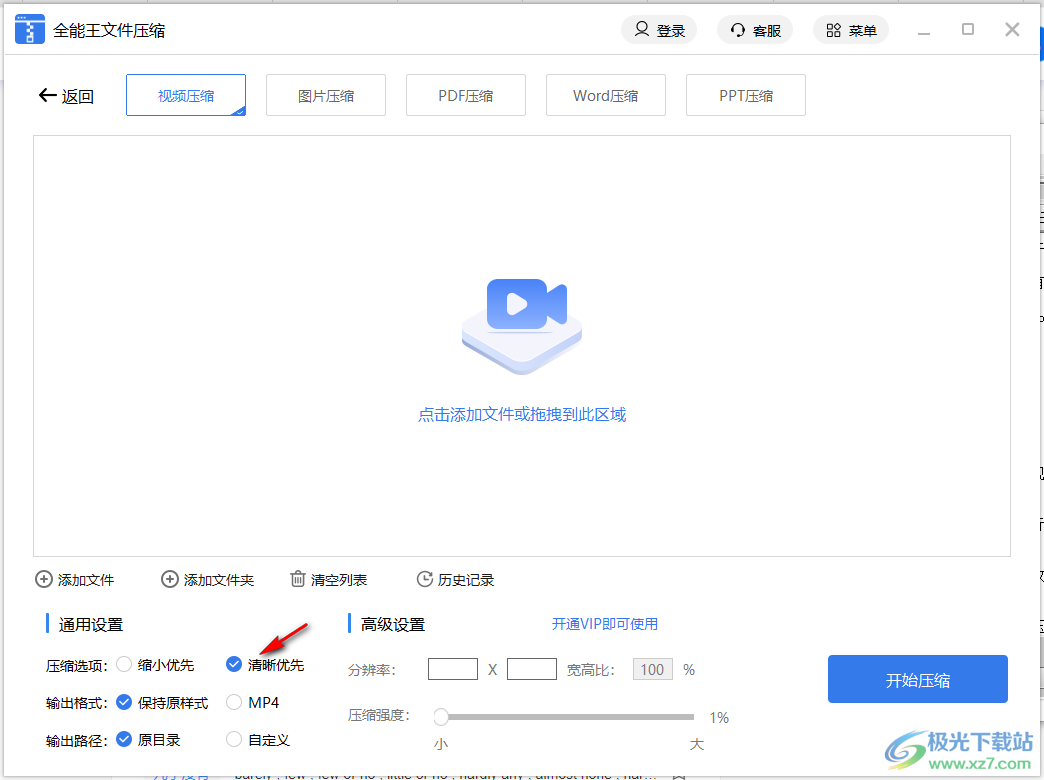Click the resolution height input field
The height and width of the screenshot is (780, 1044).
531,669
